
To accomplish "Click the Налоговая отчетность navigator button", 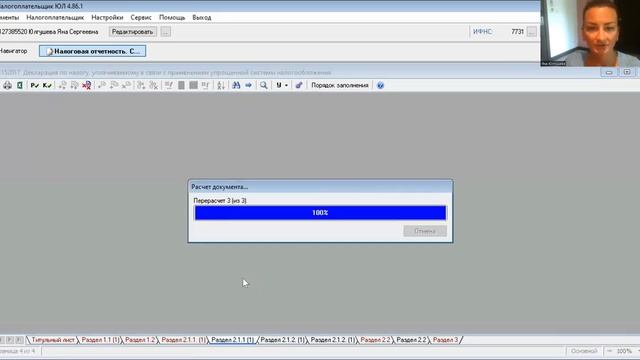I will [93, 51].
